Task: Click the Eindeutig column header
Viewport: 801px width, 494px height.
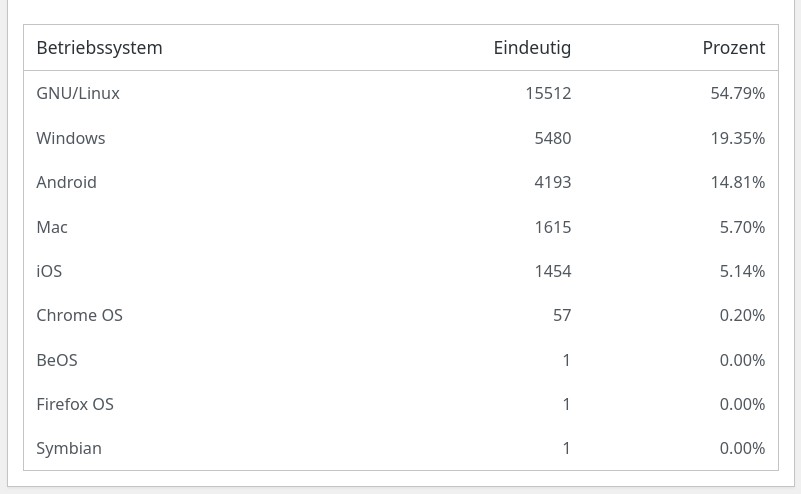Action: click(532, 48)
